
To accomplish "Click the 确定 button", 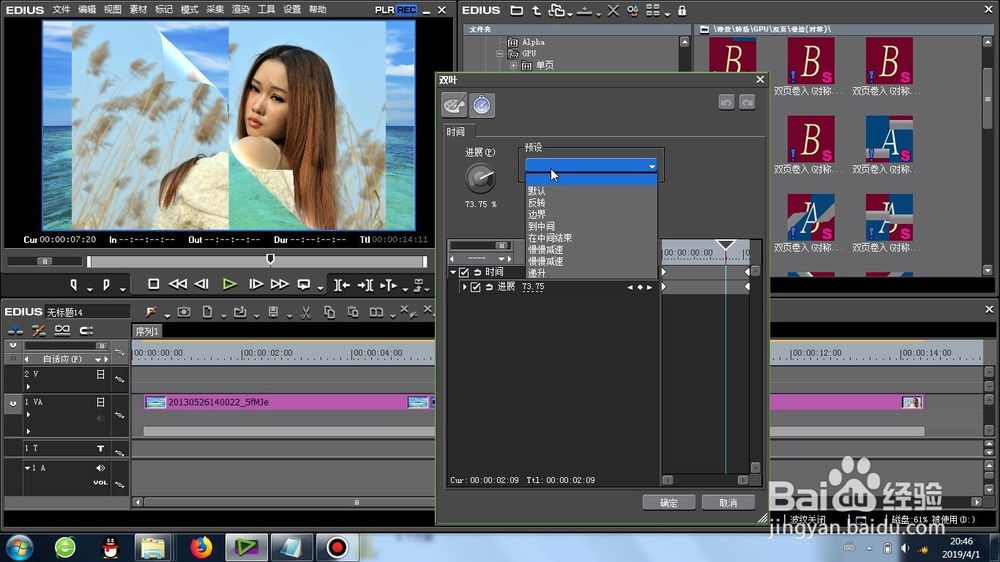I will coord(669,503).
